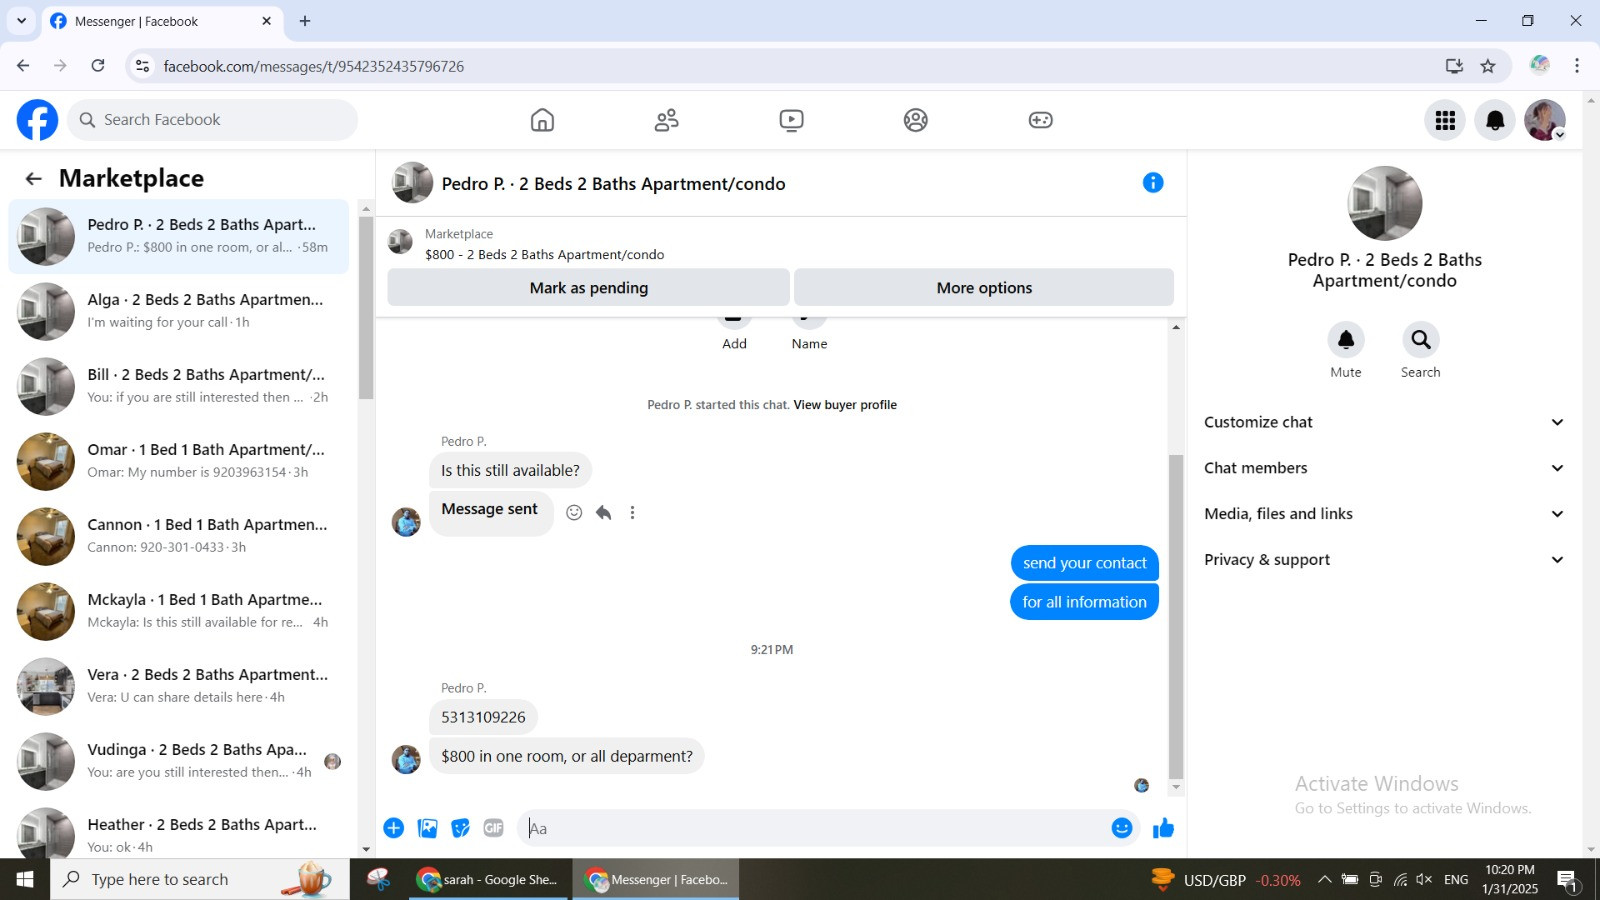Click Mark as pending button
The width and height of the screenshot is (1600, 900).
click(589, 288)
